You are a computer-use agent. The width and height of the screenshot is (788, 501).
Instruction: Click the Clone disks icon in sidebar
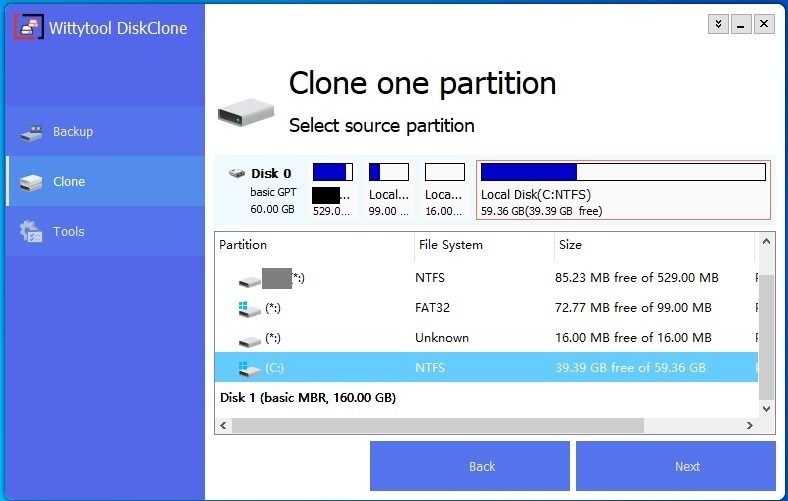pos(31,182)
